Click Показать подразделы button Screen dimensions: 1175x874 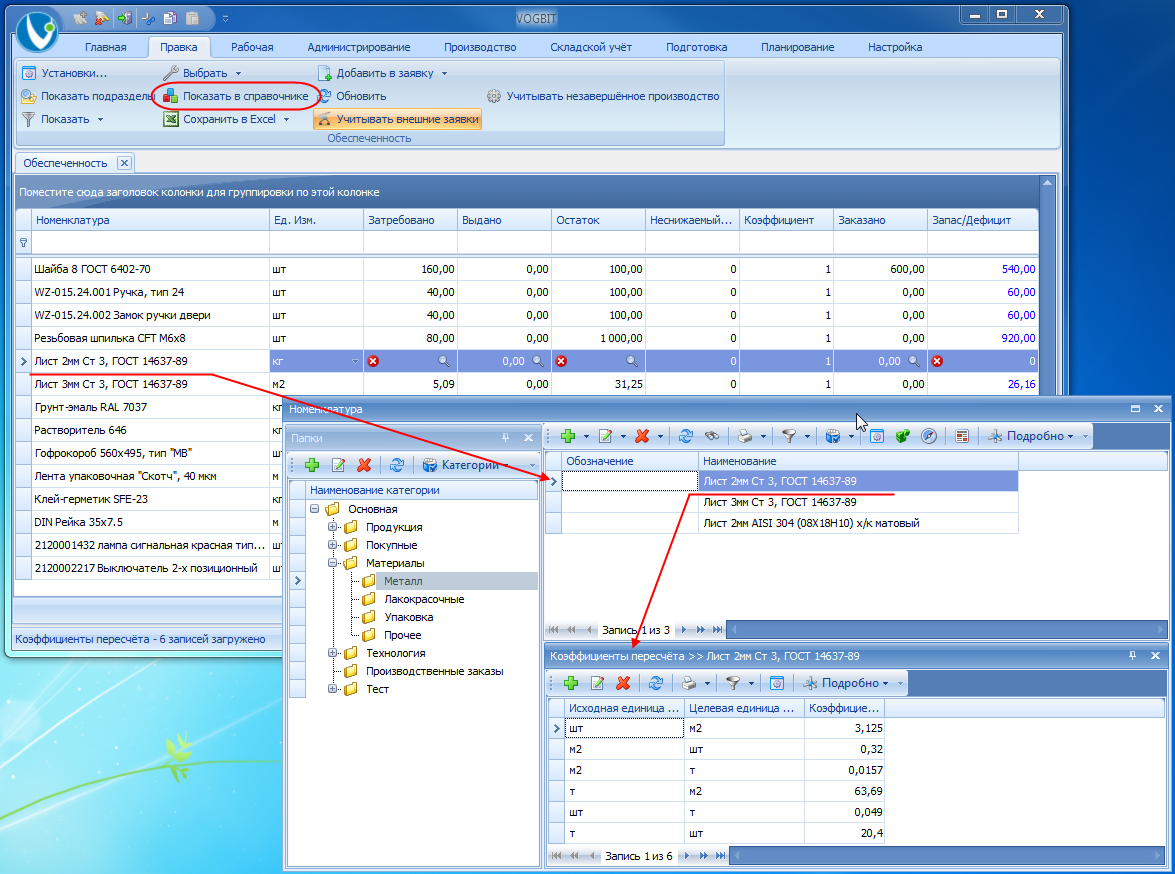point(88,96)
